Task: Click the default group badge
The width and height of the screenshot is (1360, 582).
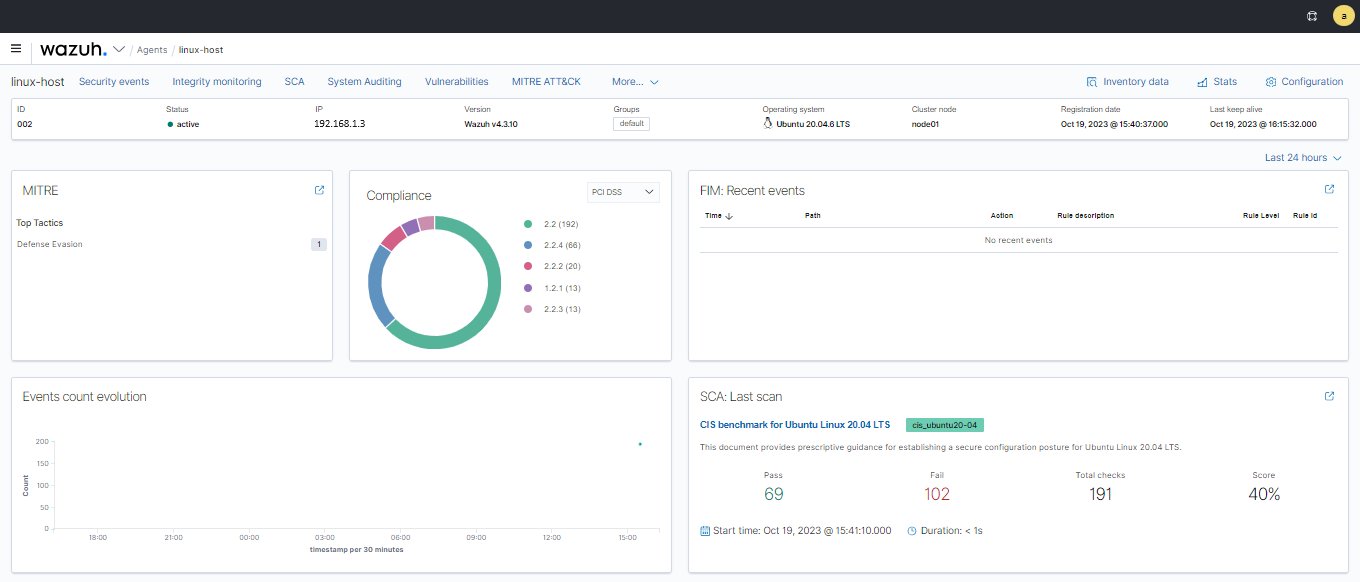Action: [x=631, y=124]
